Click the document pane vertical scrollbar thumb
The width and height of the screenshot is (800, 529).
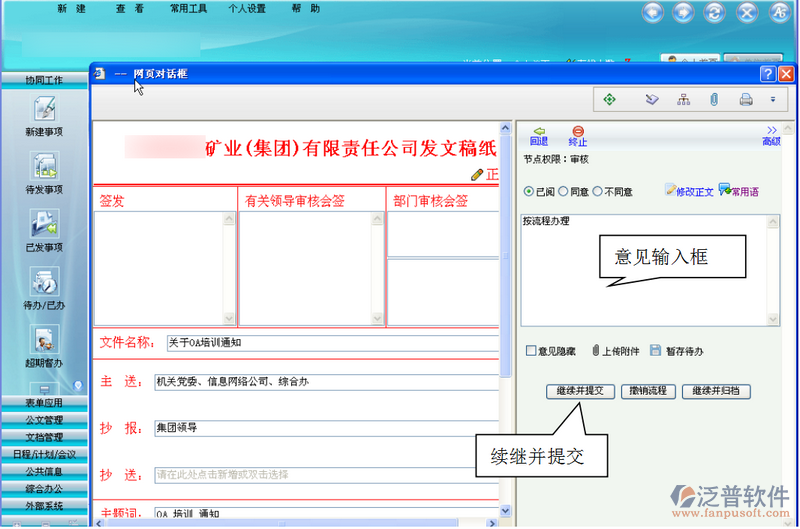[x=505, y=256]
